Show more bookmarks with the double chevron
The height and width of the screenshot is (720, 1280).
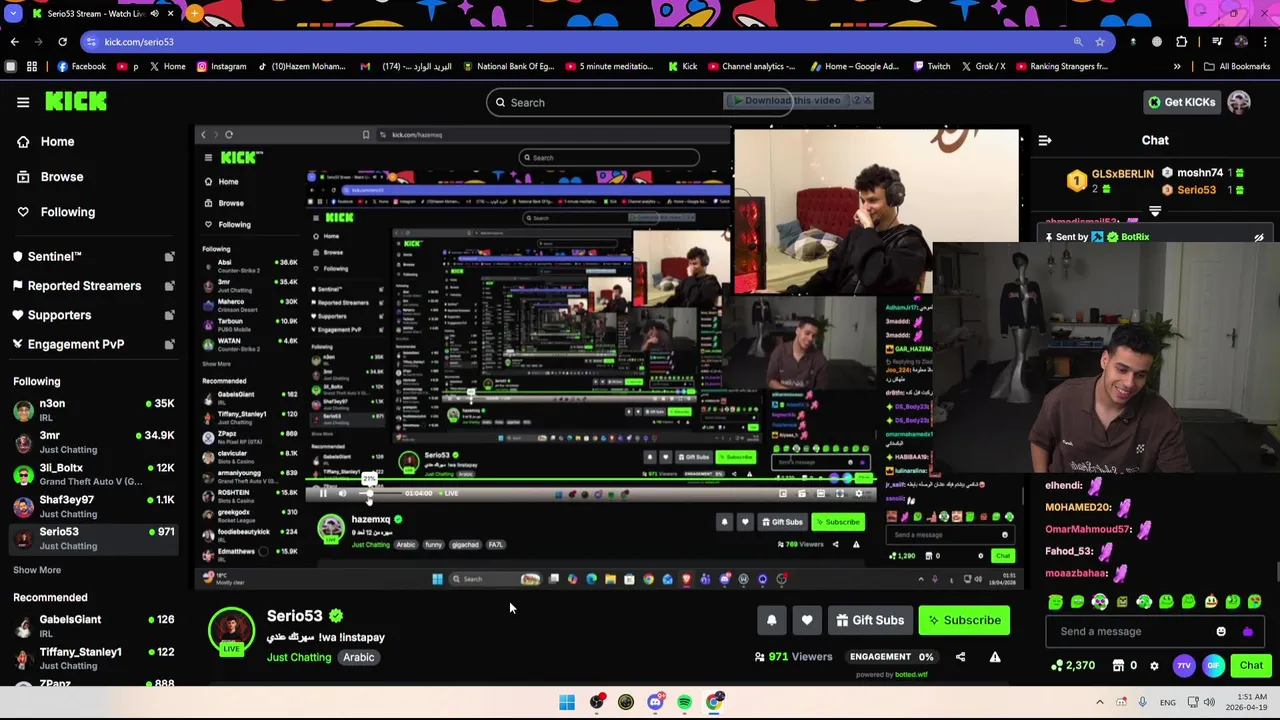[1177, 67]
